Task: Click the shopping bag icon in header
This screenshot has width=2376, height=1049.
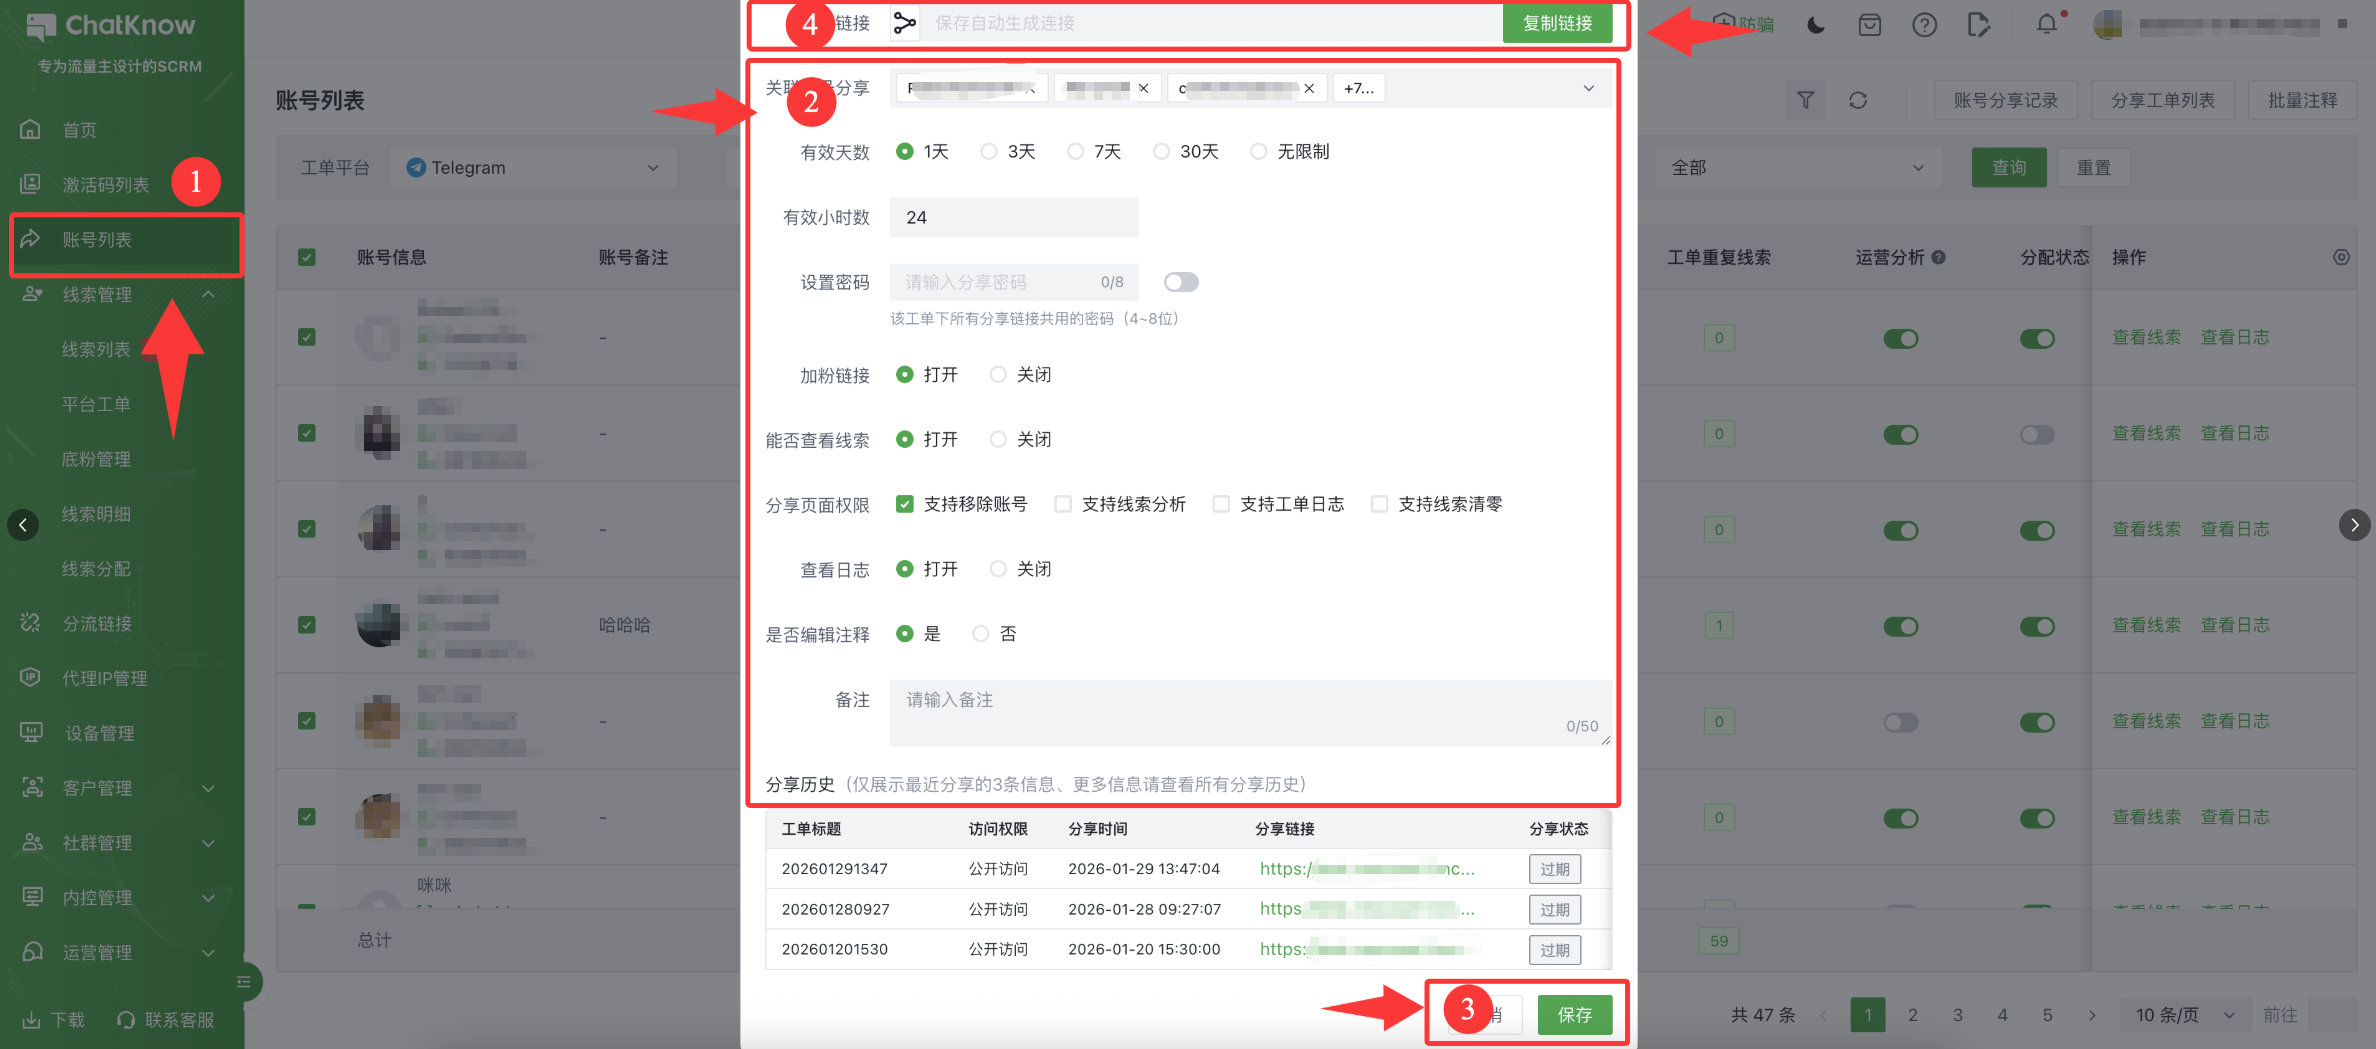Action: point(1870,25)
